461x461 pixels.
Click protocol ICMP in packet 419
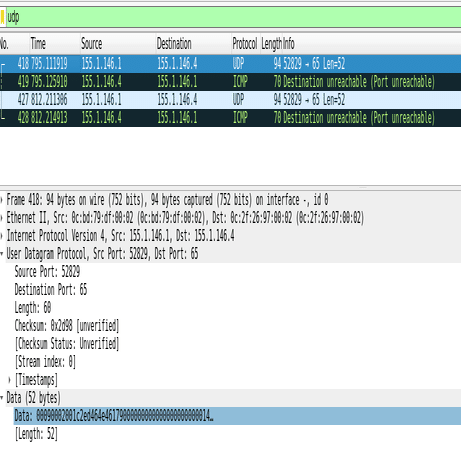coord(240,82)
